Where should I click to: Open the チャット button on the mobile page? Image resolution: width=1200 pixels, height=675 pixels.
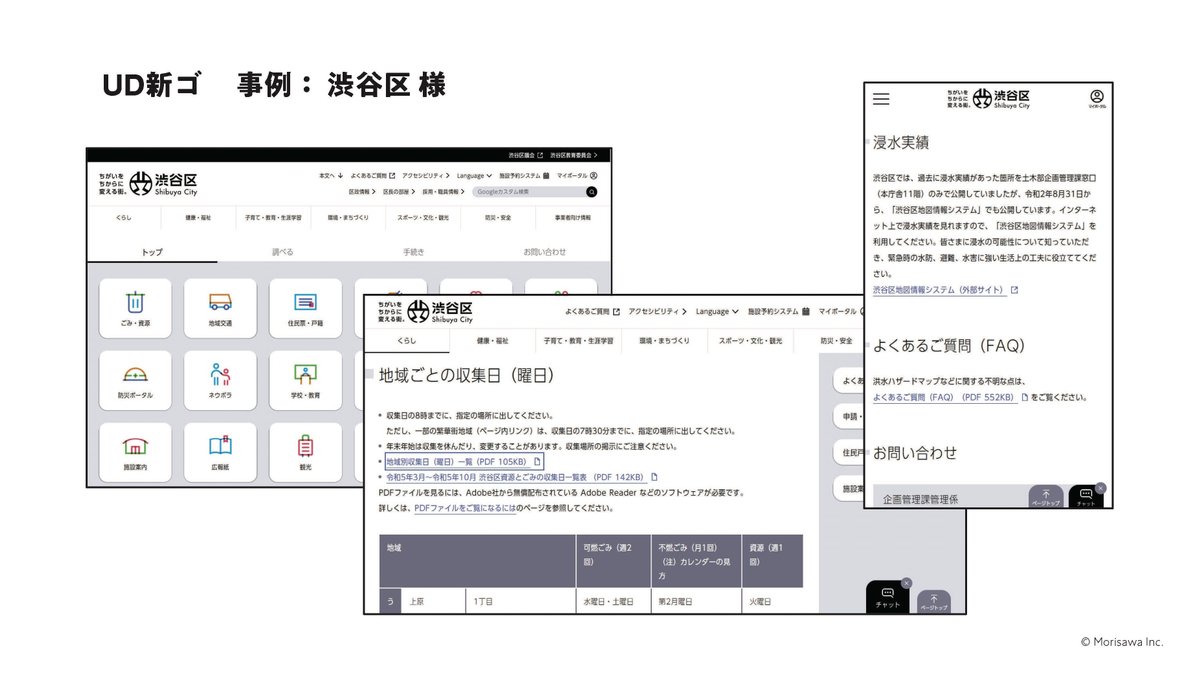(1086, 497)
